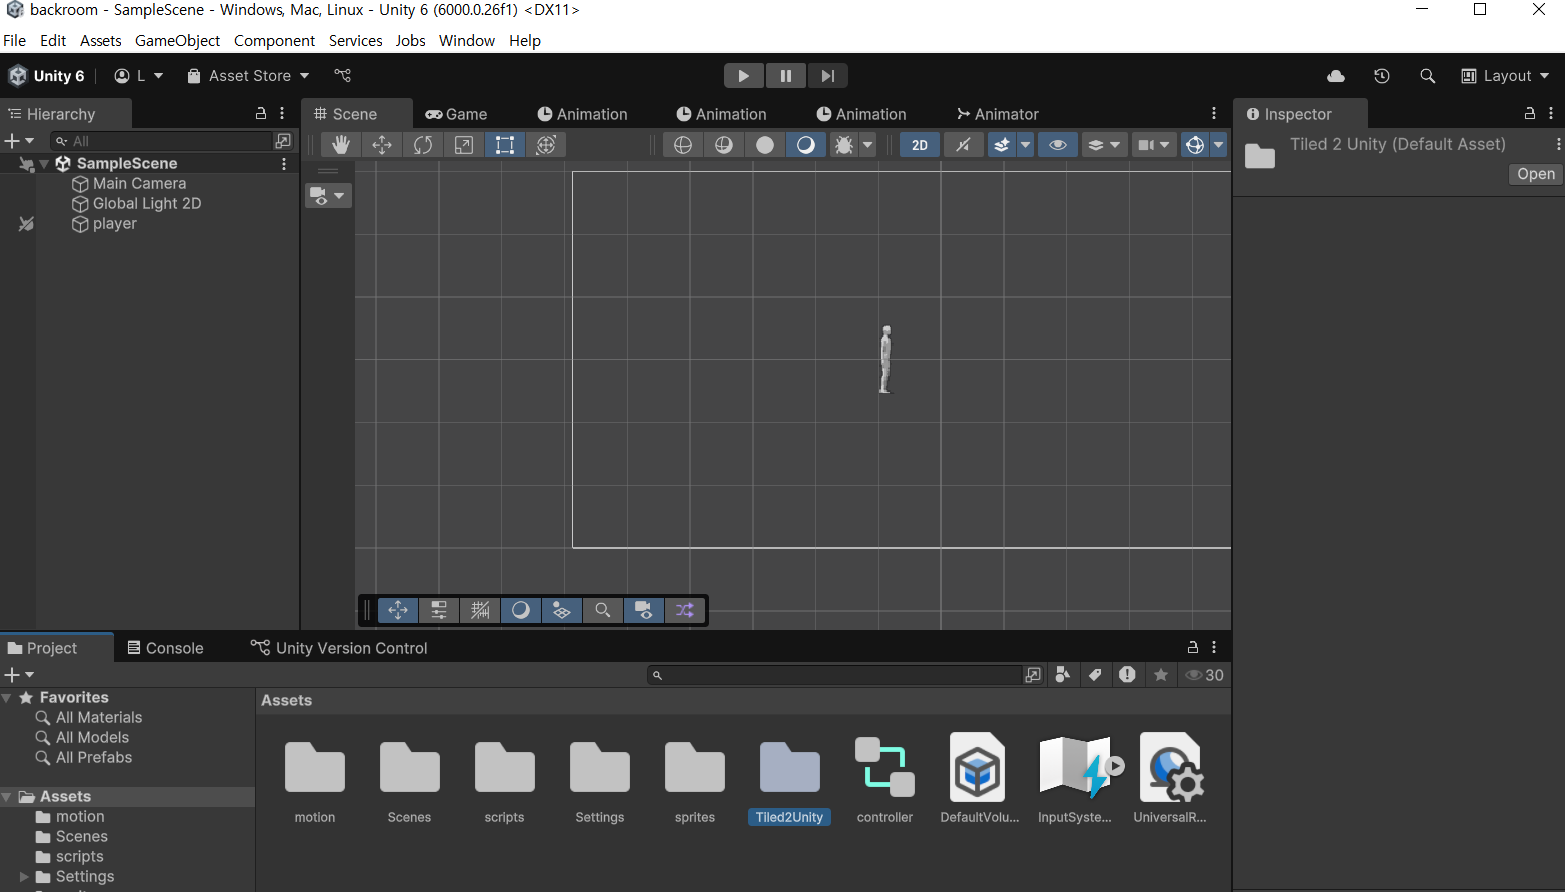This screenshot has width=1565, height=892.
Task: Open the Window menu
Action: click(x=467, y=41)
